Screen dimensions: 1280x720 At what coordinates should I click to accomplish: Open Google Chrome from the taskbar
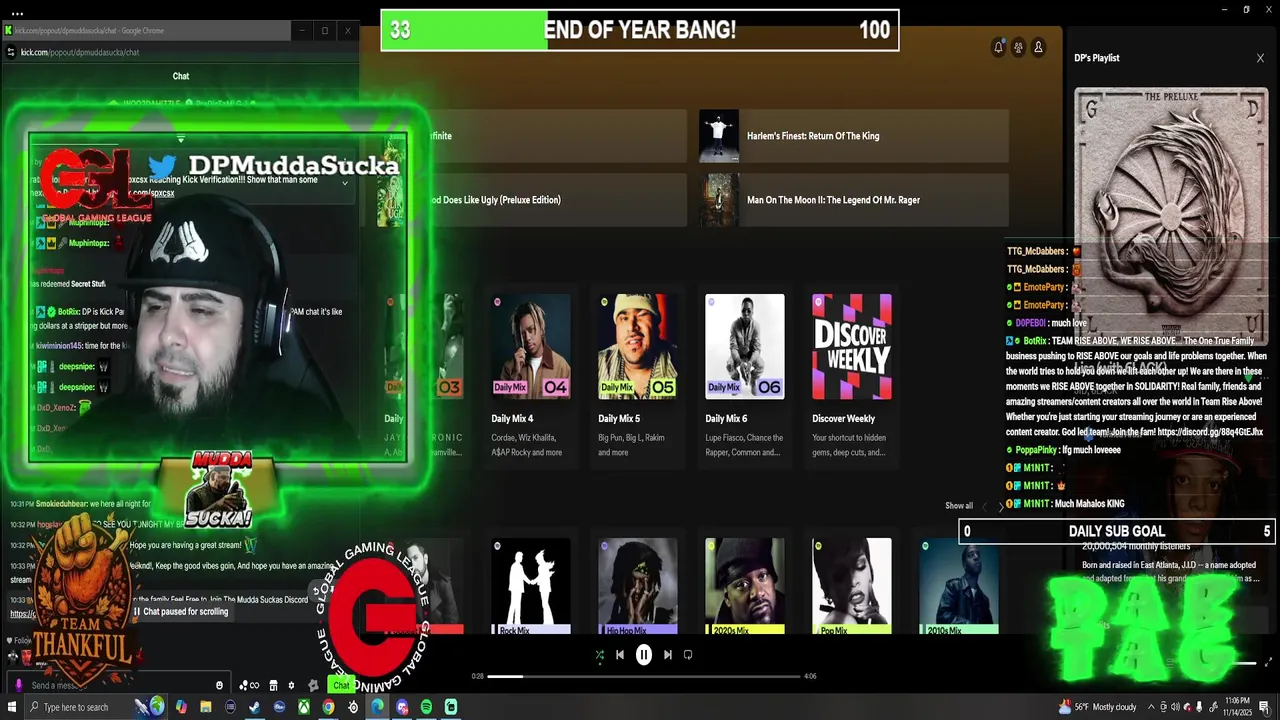[x=328, y=707]
